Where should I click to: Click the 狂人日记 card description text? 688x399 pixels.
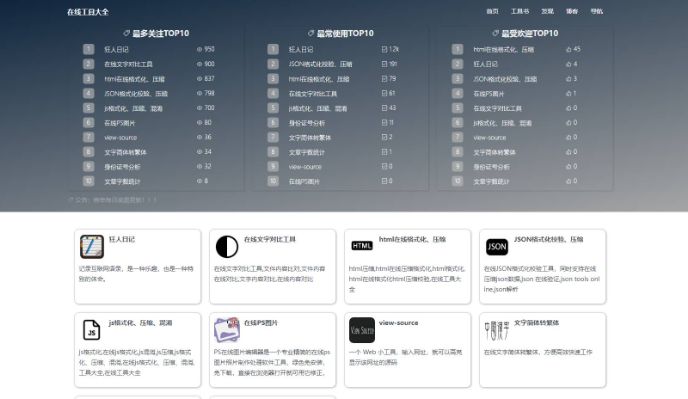(x=136, y=273)
